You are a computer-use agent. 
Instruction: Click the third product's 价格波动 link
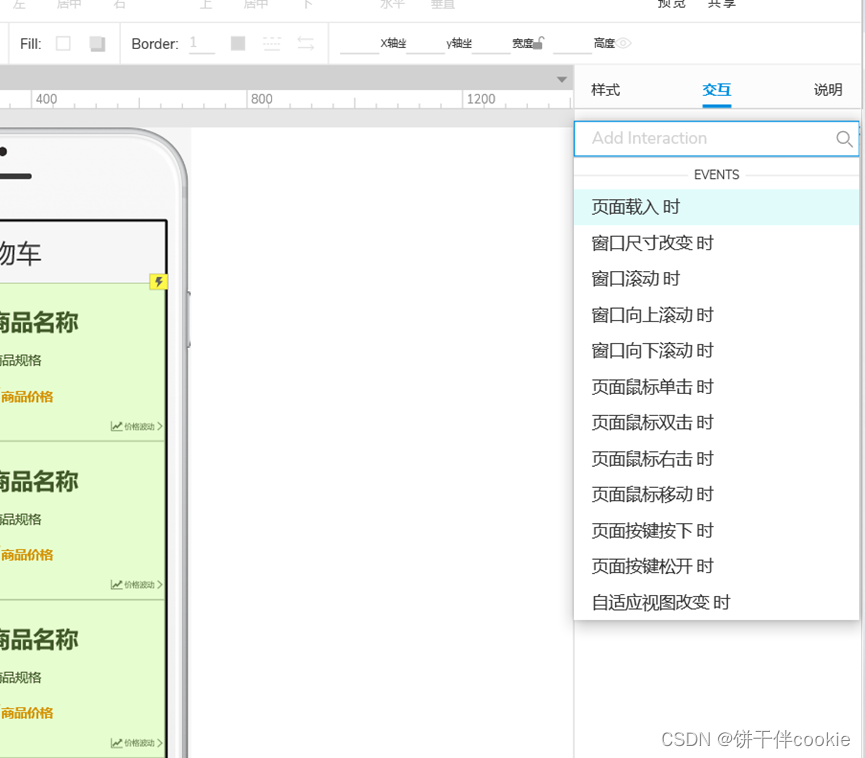tap(136, 743)
